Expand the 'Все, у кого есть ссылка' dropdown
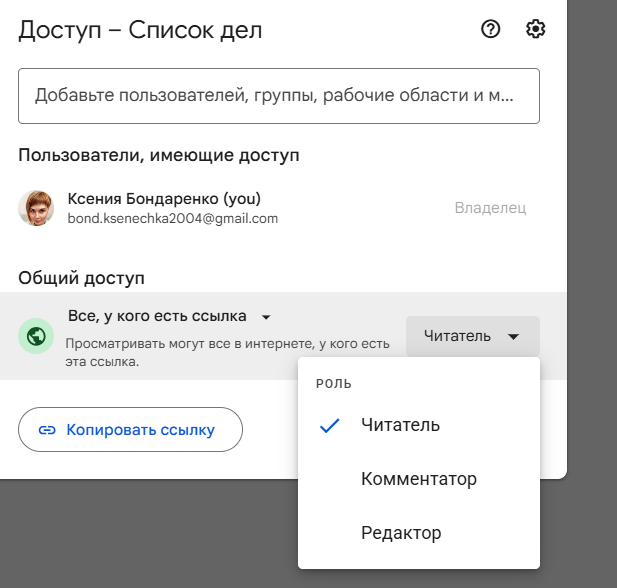Image resolution: width=617 pixels, height=588 pixels. click(x=170, y=316)
